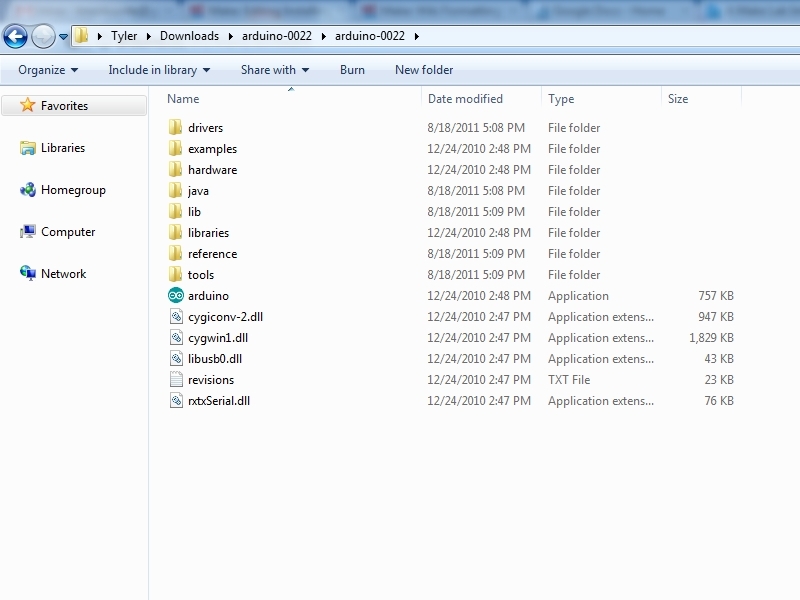Screen dimensions: 800x600
Task: Click the '43 KB' size of libusb0.dll
Action: 719,359
